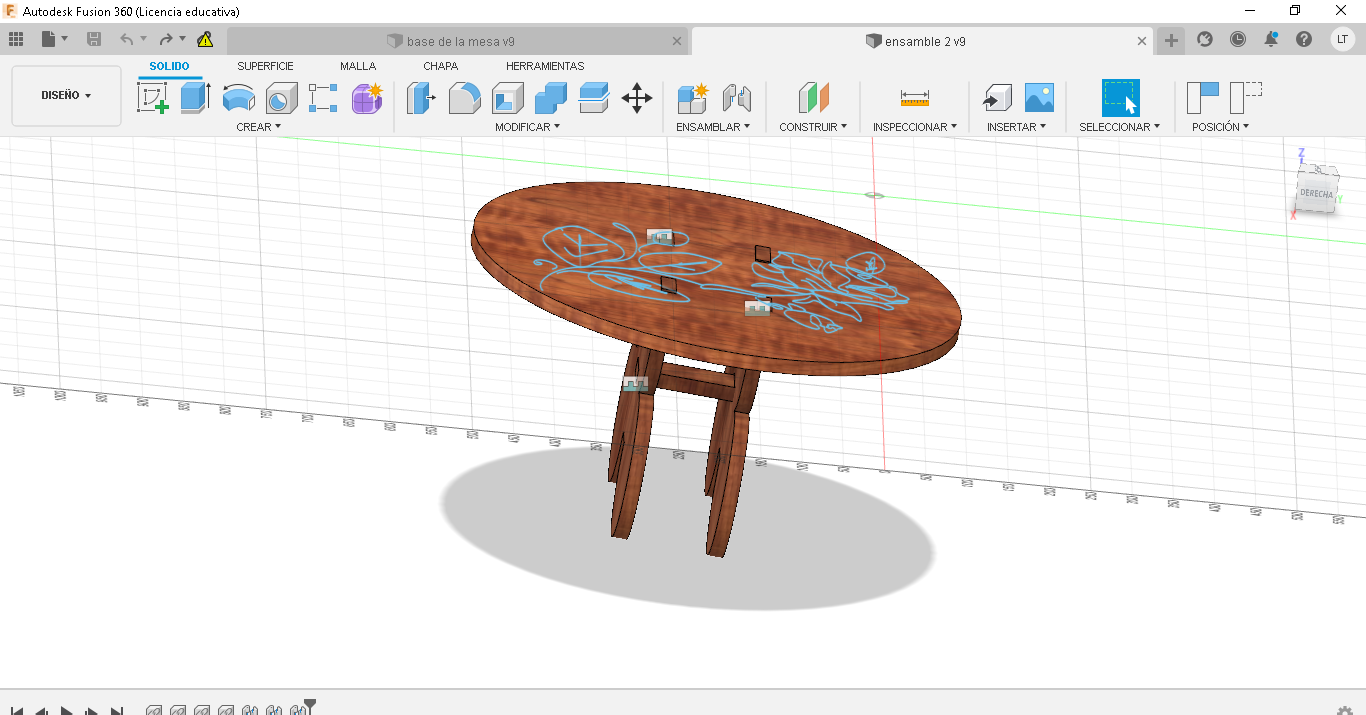The image size is (1366, 715).
Task: Select the Shell tool
Action: (508, 98)
